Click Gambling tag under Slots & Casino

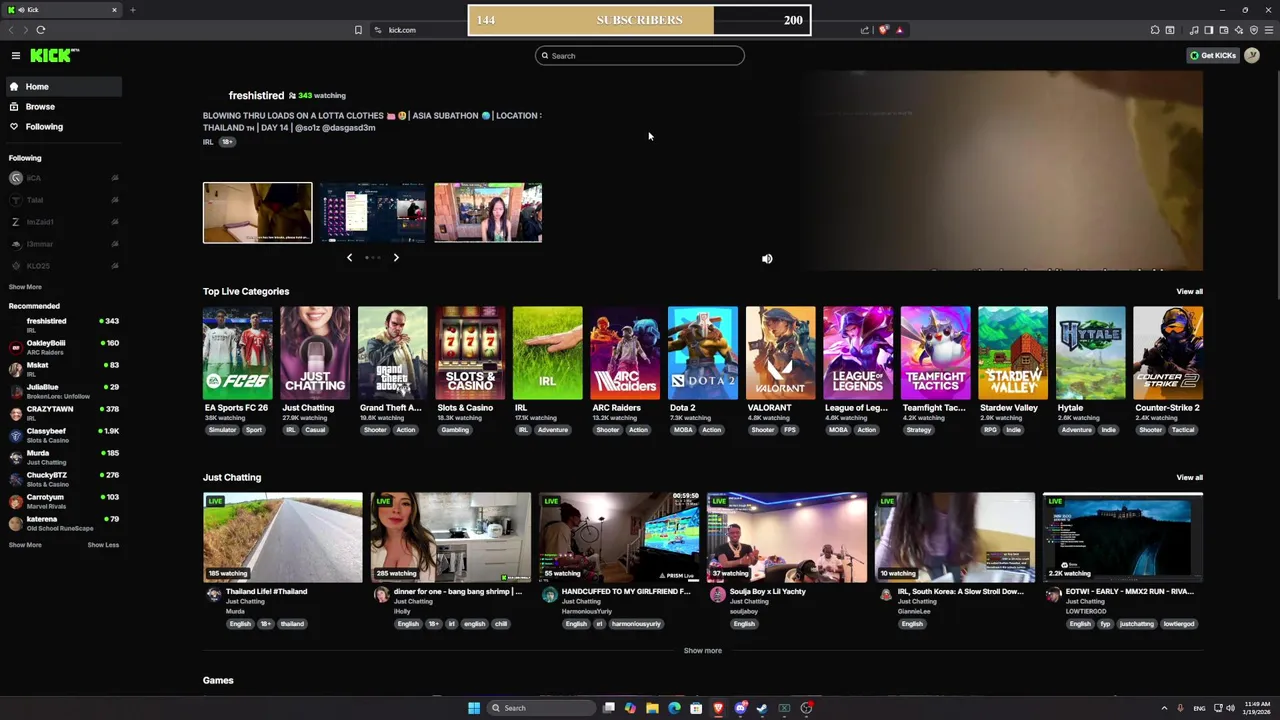pos(455,430)
